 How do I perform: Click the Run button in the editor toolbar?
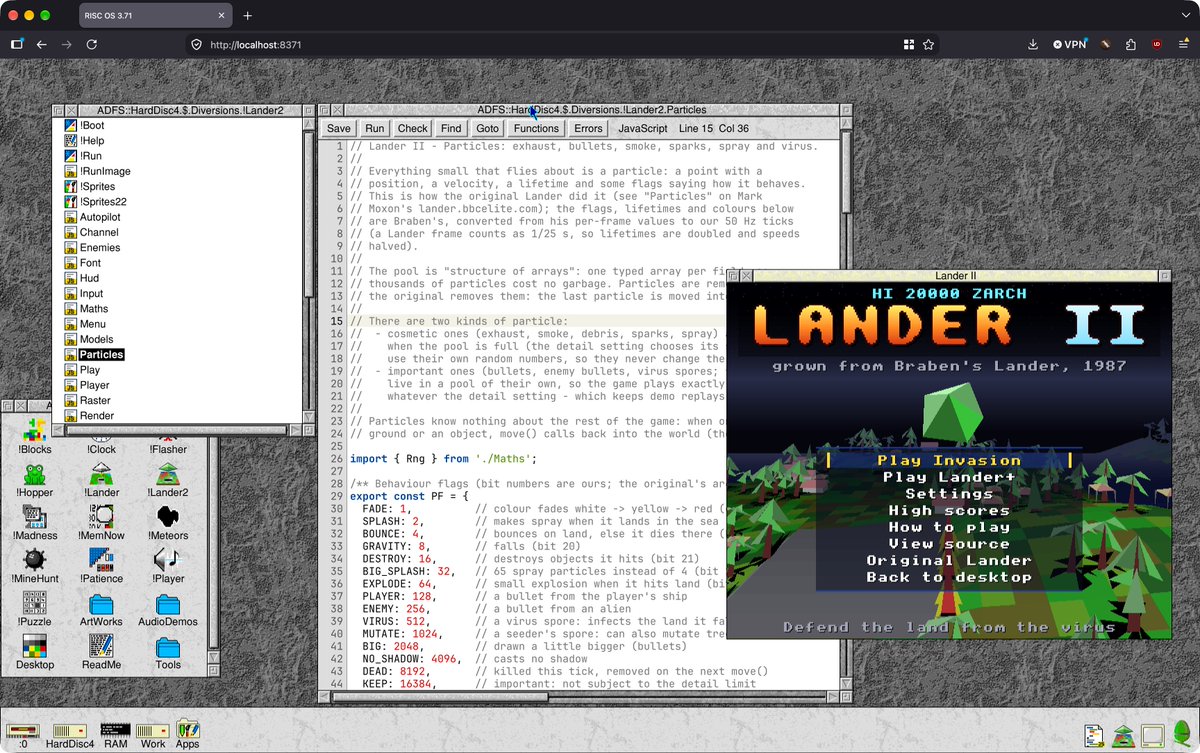[x=374, y=128]
